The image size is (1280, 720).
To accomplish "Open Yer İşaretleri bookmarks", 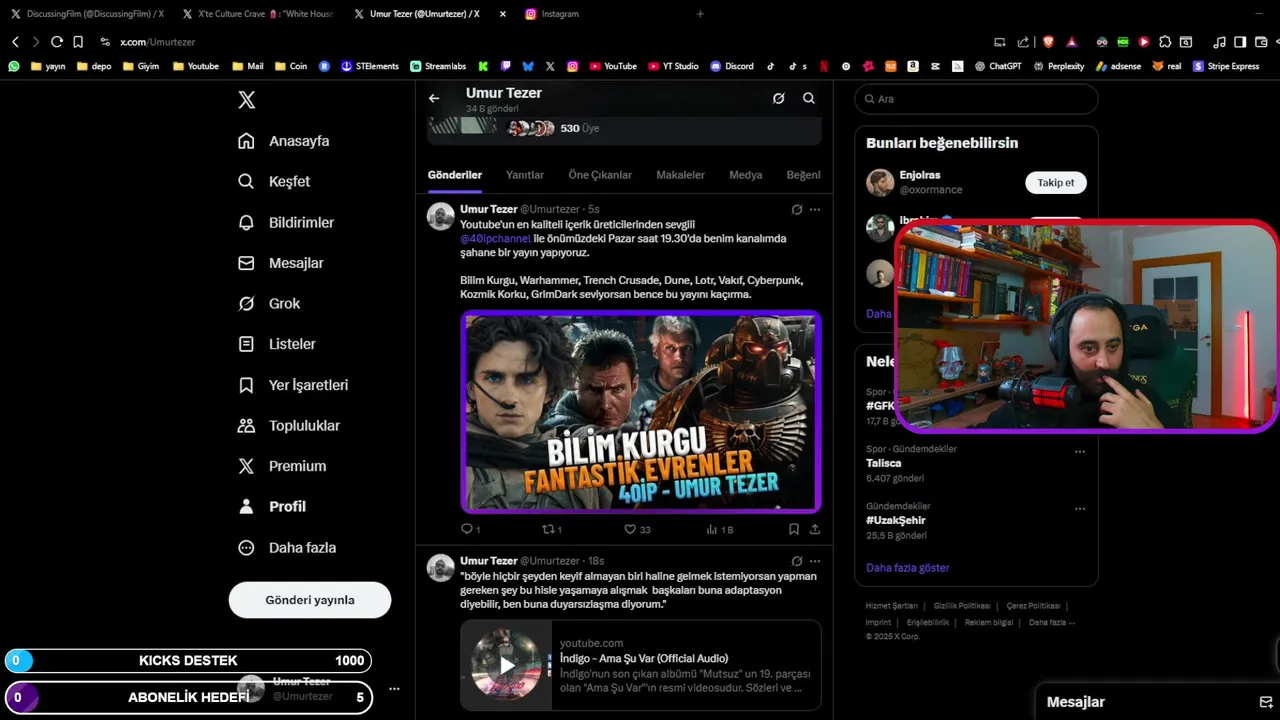I will click(x=293, y=385).
